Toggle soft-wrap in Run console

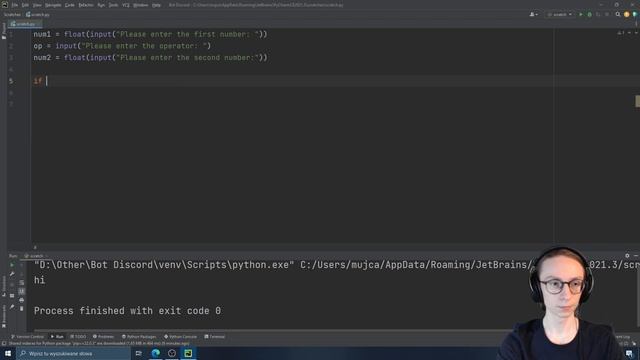click(x=22, y=282)
